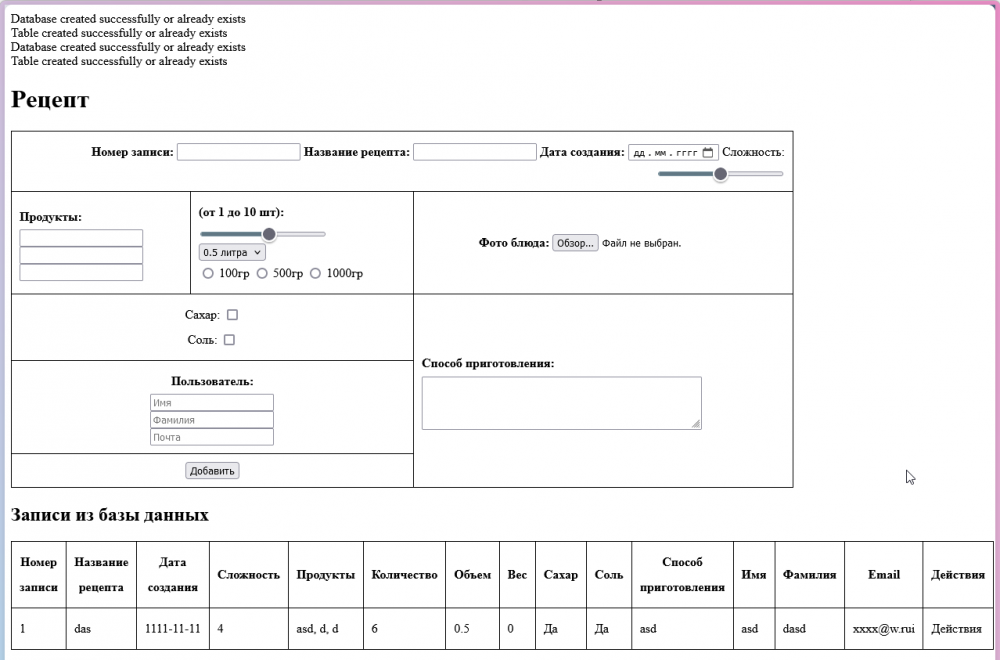Click the Действия link in table row
The height and width of the screenshot is (660, 1000).
956,629
